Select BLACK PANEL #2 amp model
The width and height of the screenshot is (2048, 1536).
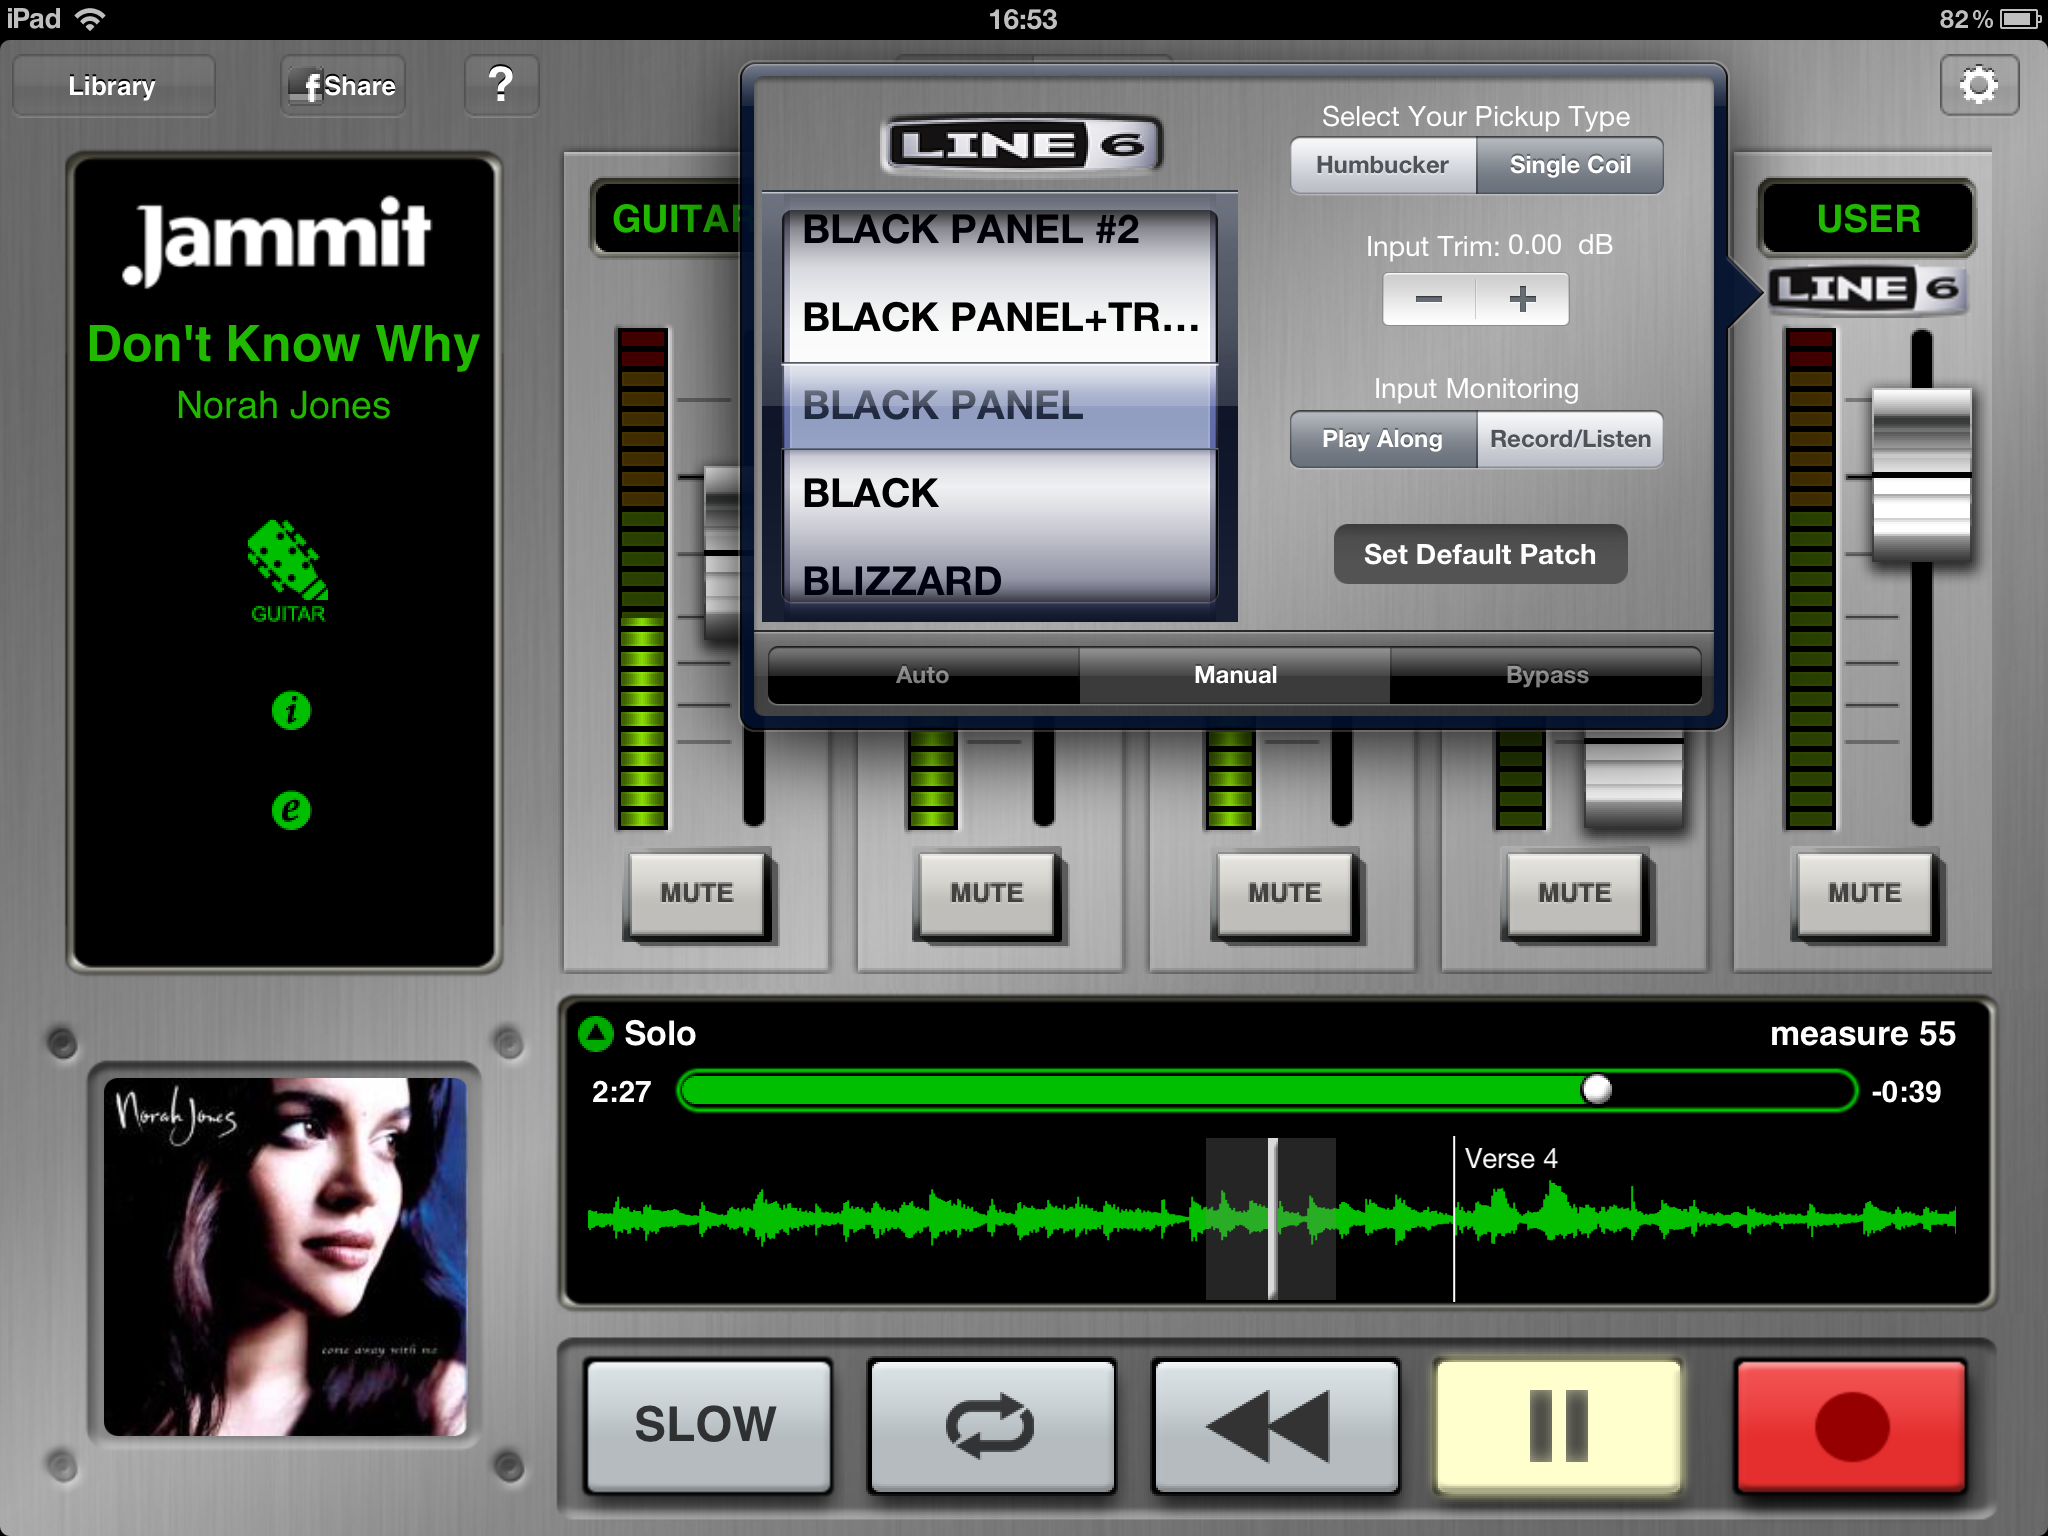click(x=1000, y=231)
